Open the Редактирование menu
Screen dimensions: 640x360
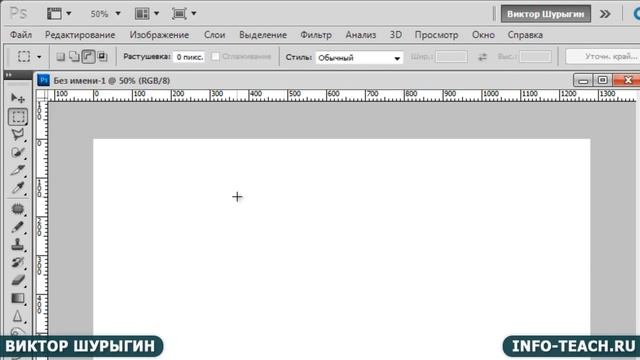click(x=80, y=35)
